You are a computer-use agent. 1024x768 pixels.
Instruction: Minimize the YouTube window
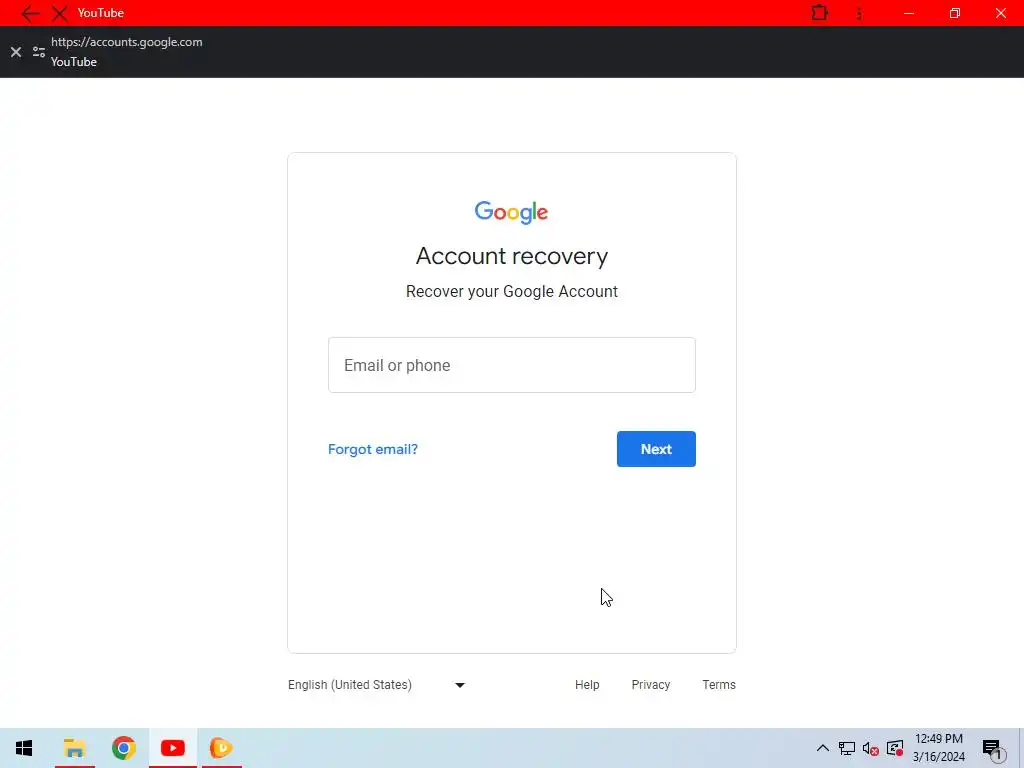click(x=908, y=13)
